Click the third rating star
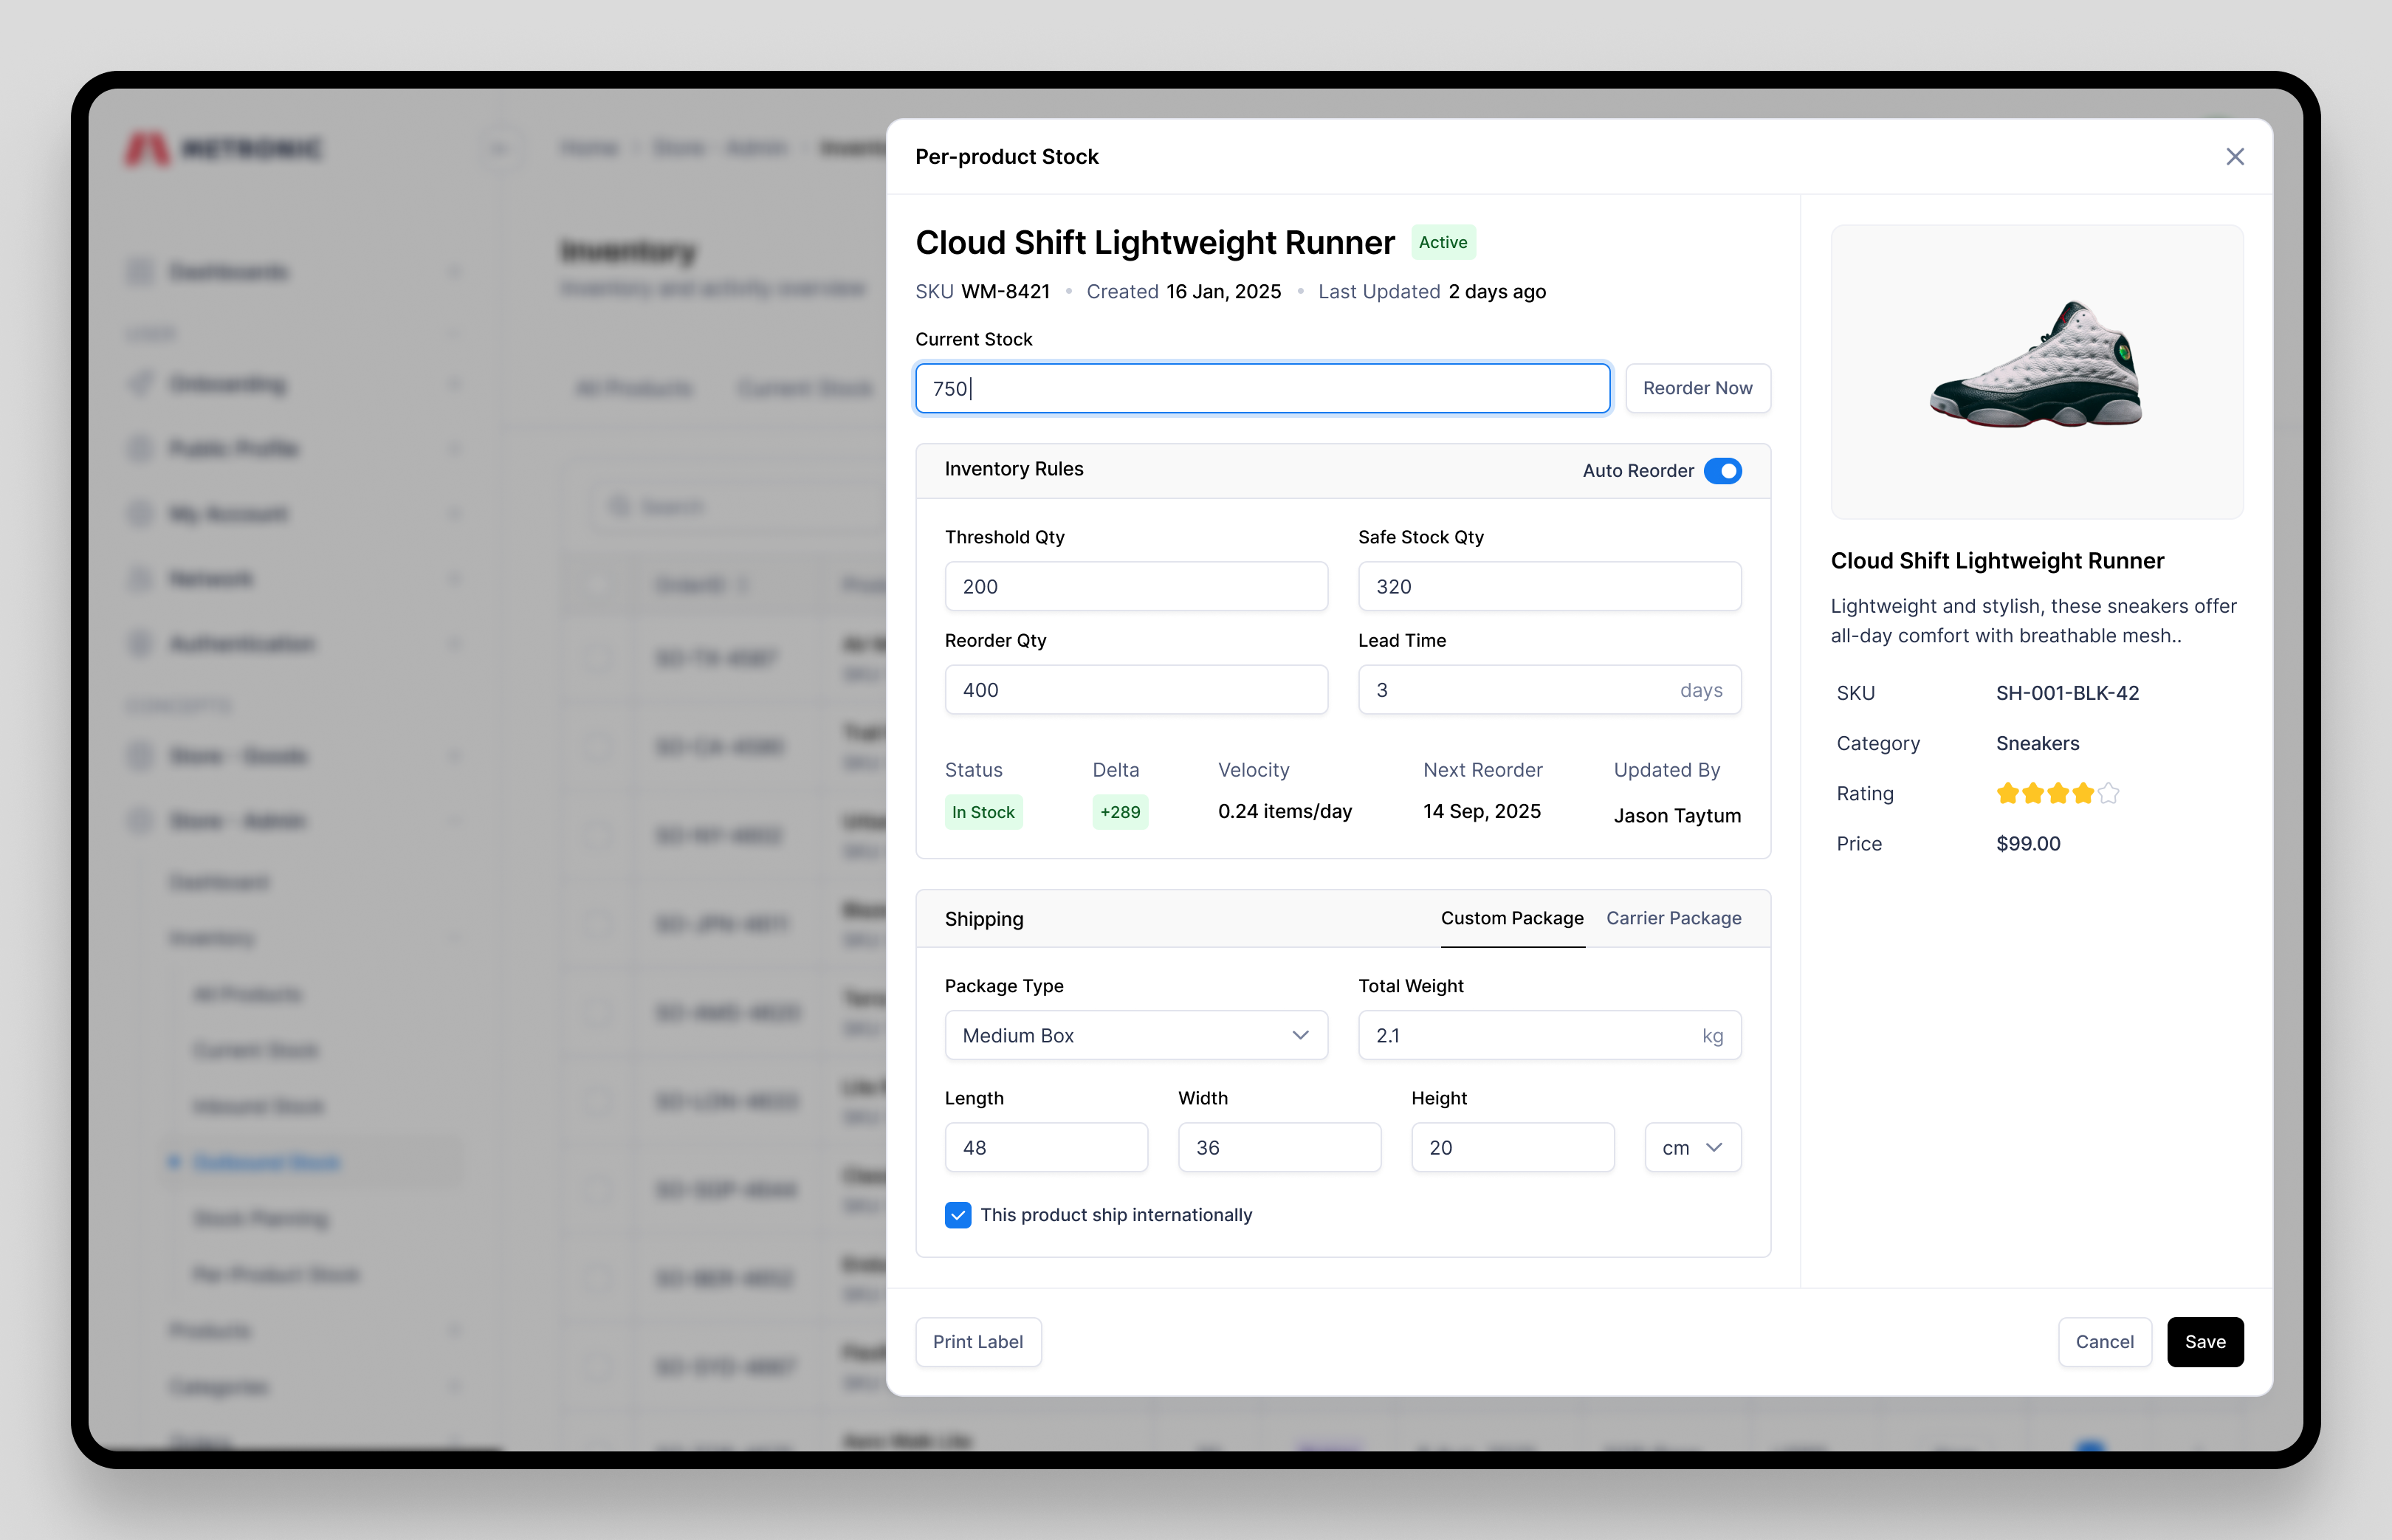 (2058, 794)
